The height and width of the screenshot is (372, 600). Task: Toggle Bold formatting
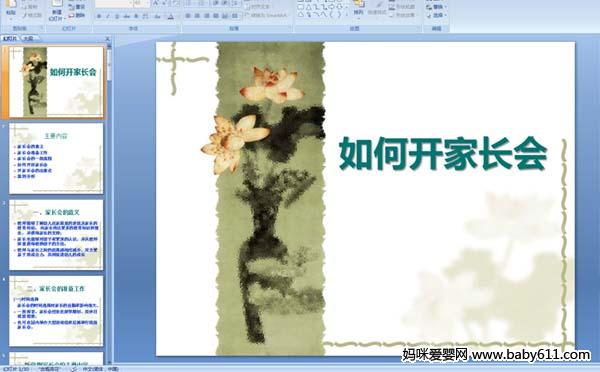pos(99,16)
